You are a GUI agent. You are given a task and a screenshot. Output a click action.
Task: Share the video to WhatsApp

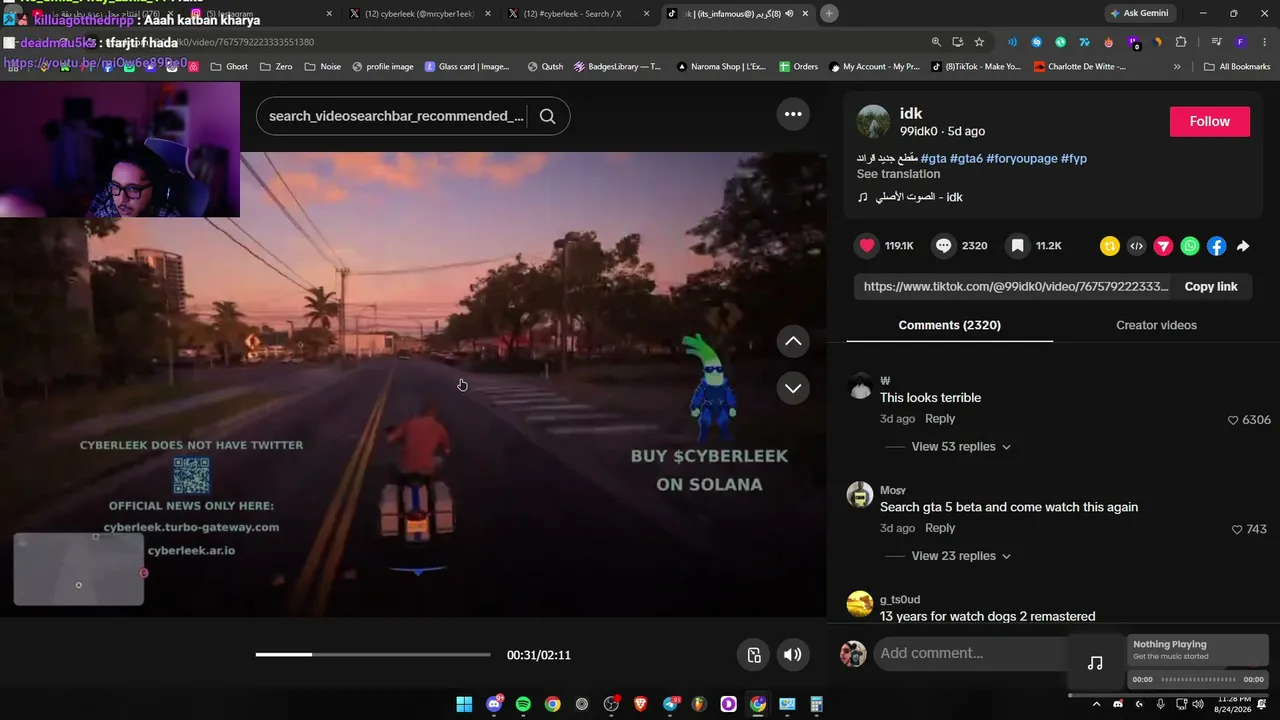[x=1190, y=246]
